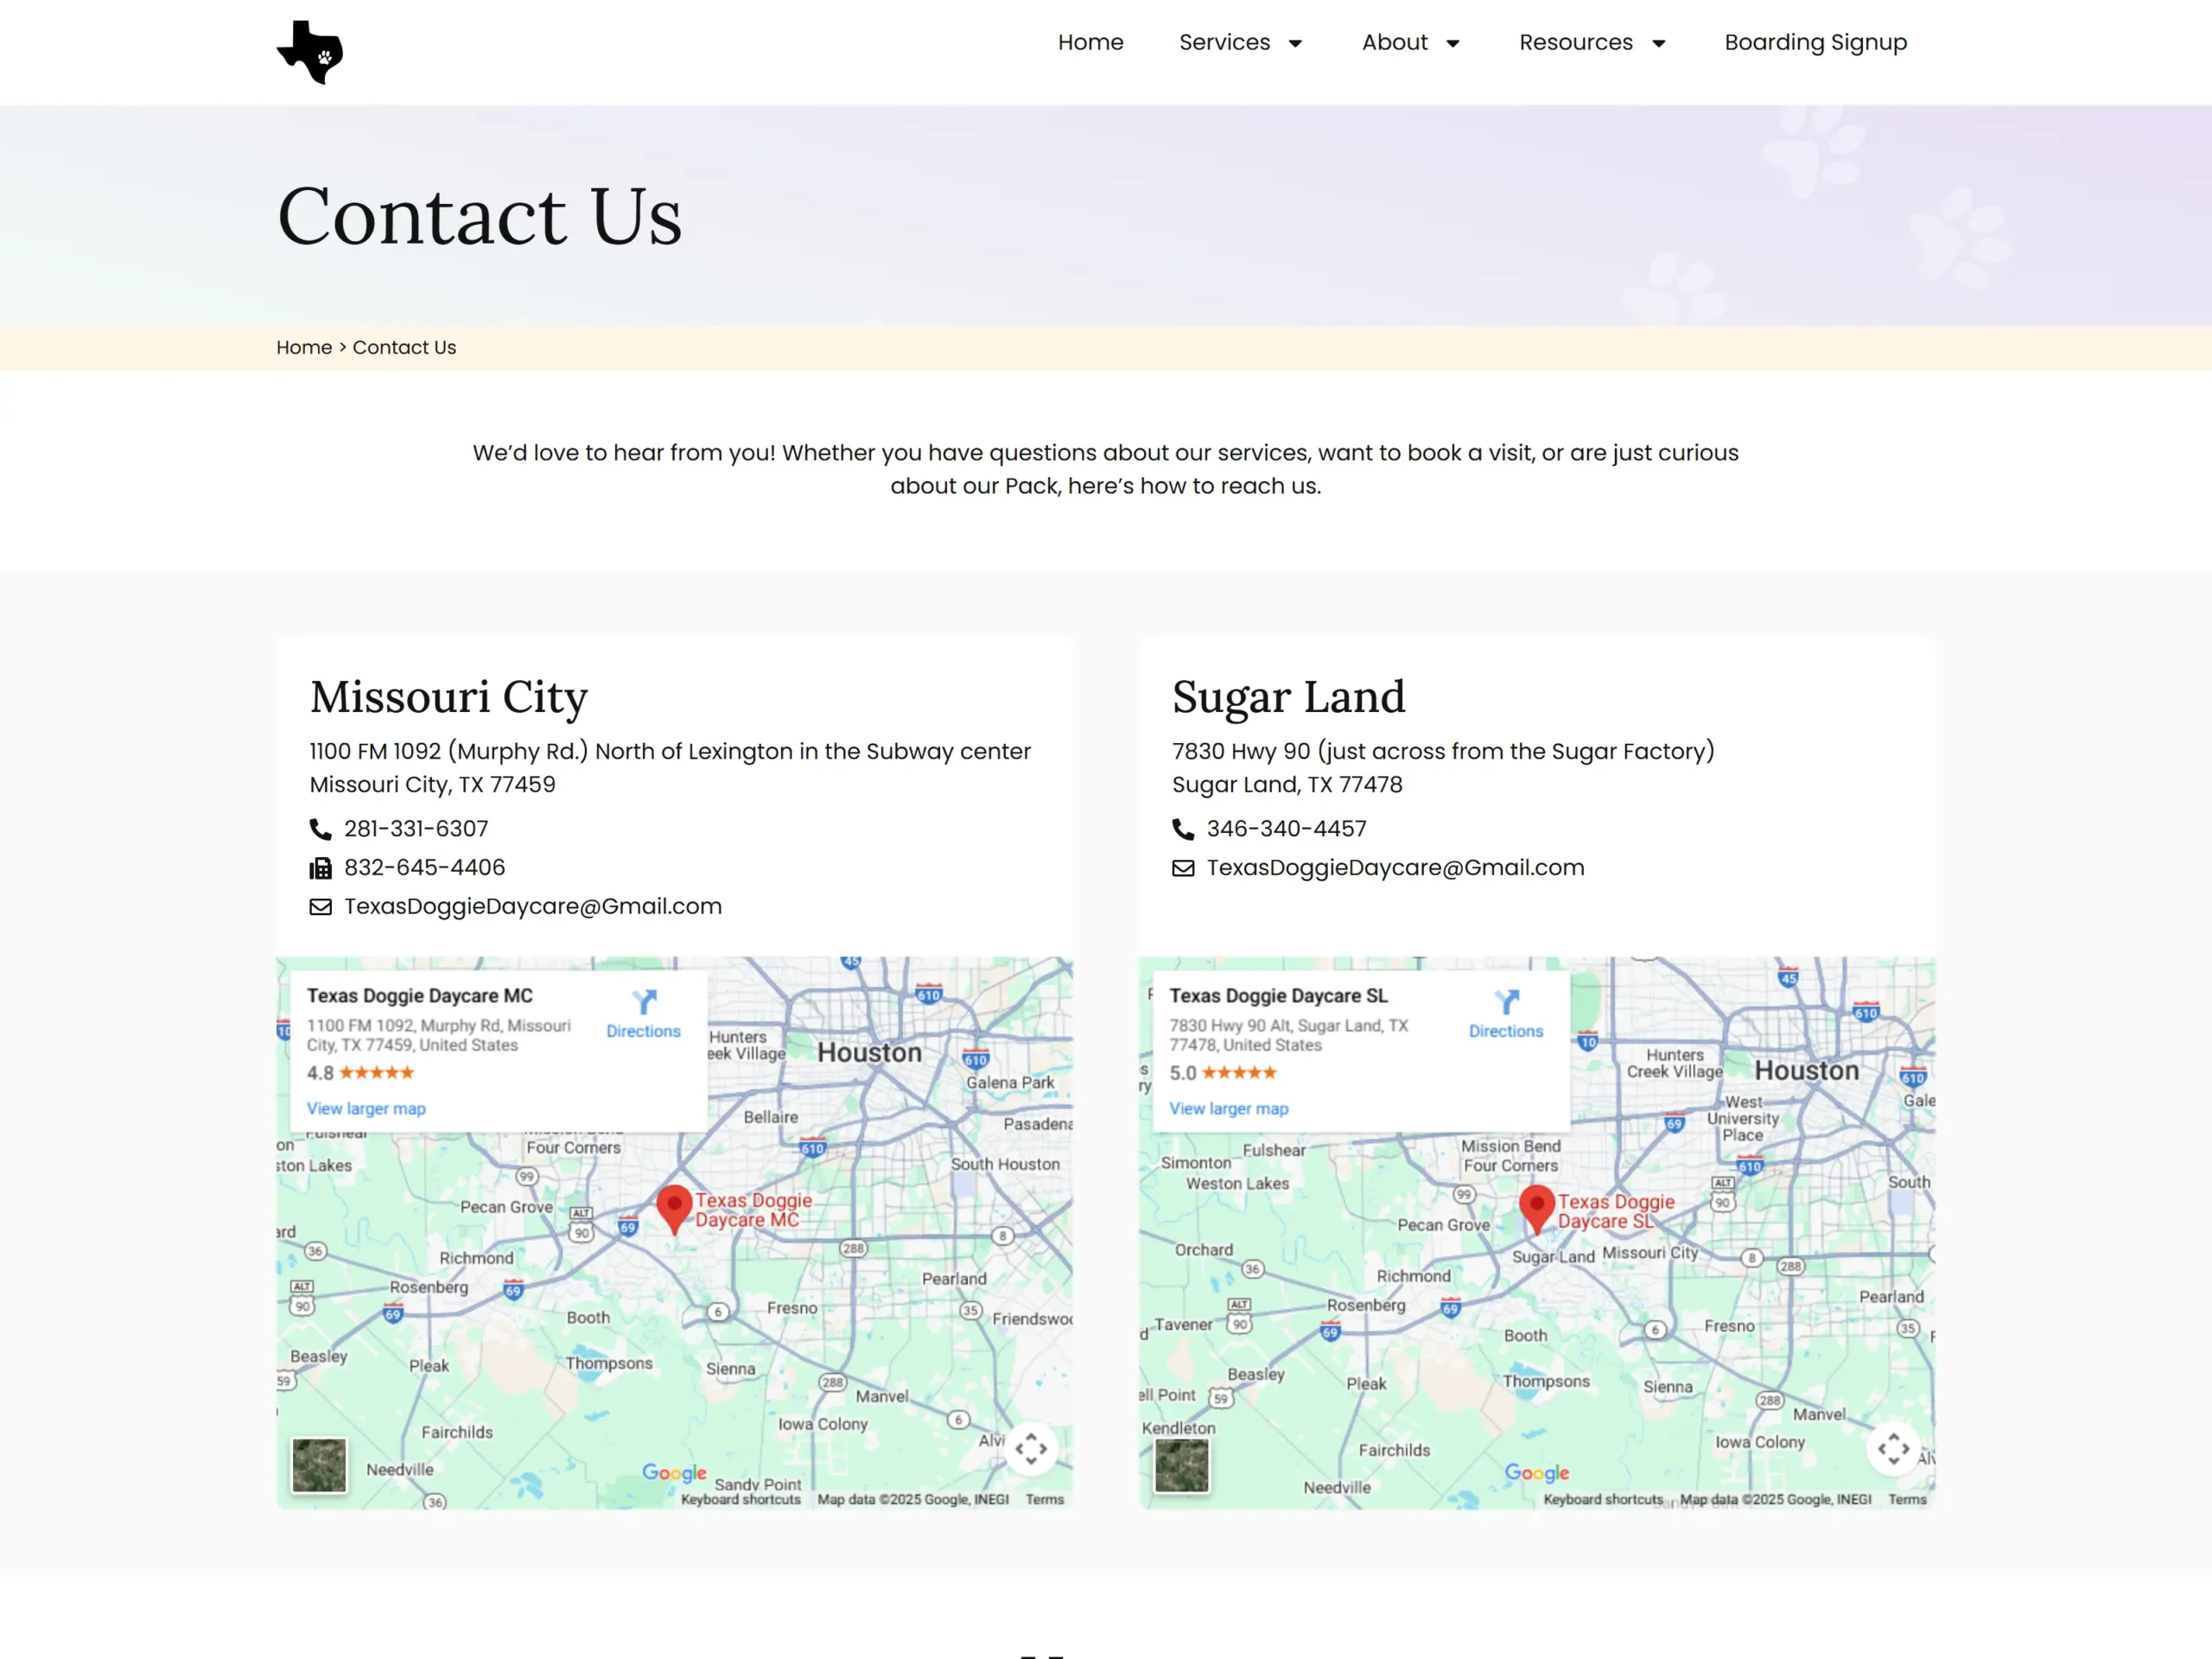Open Boarding Signup page
The width and height of the screenshot is (2212, 1659).
pyautogui.click(x=1815, y=42)
